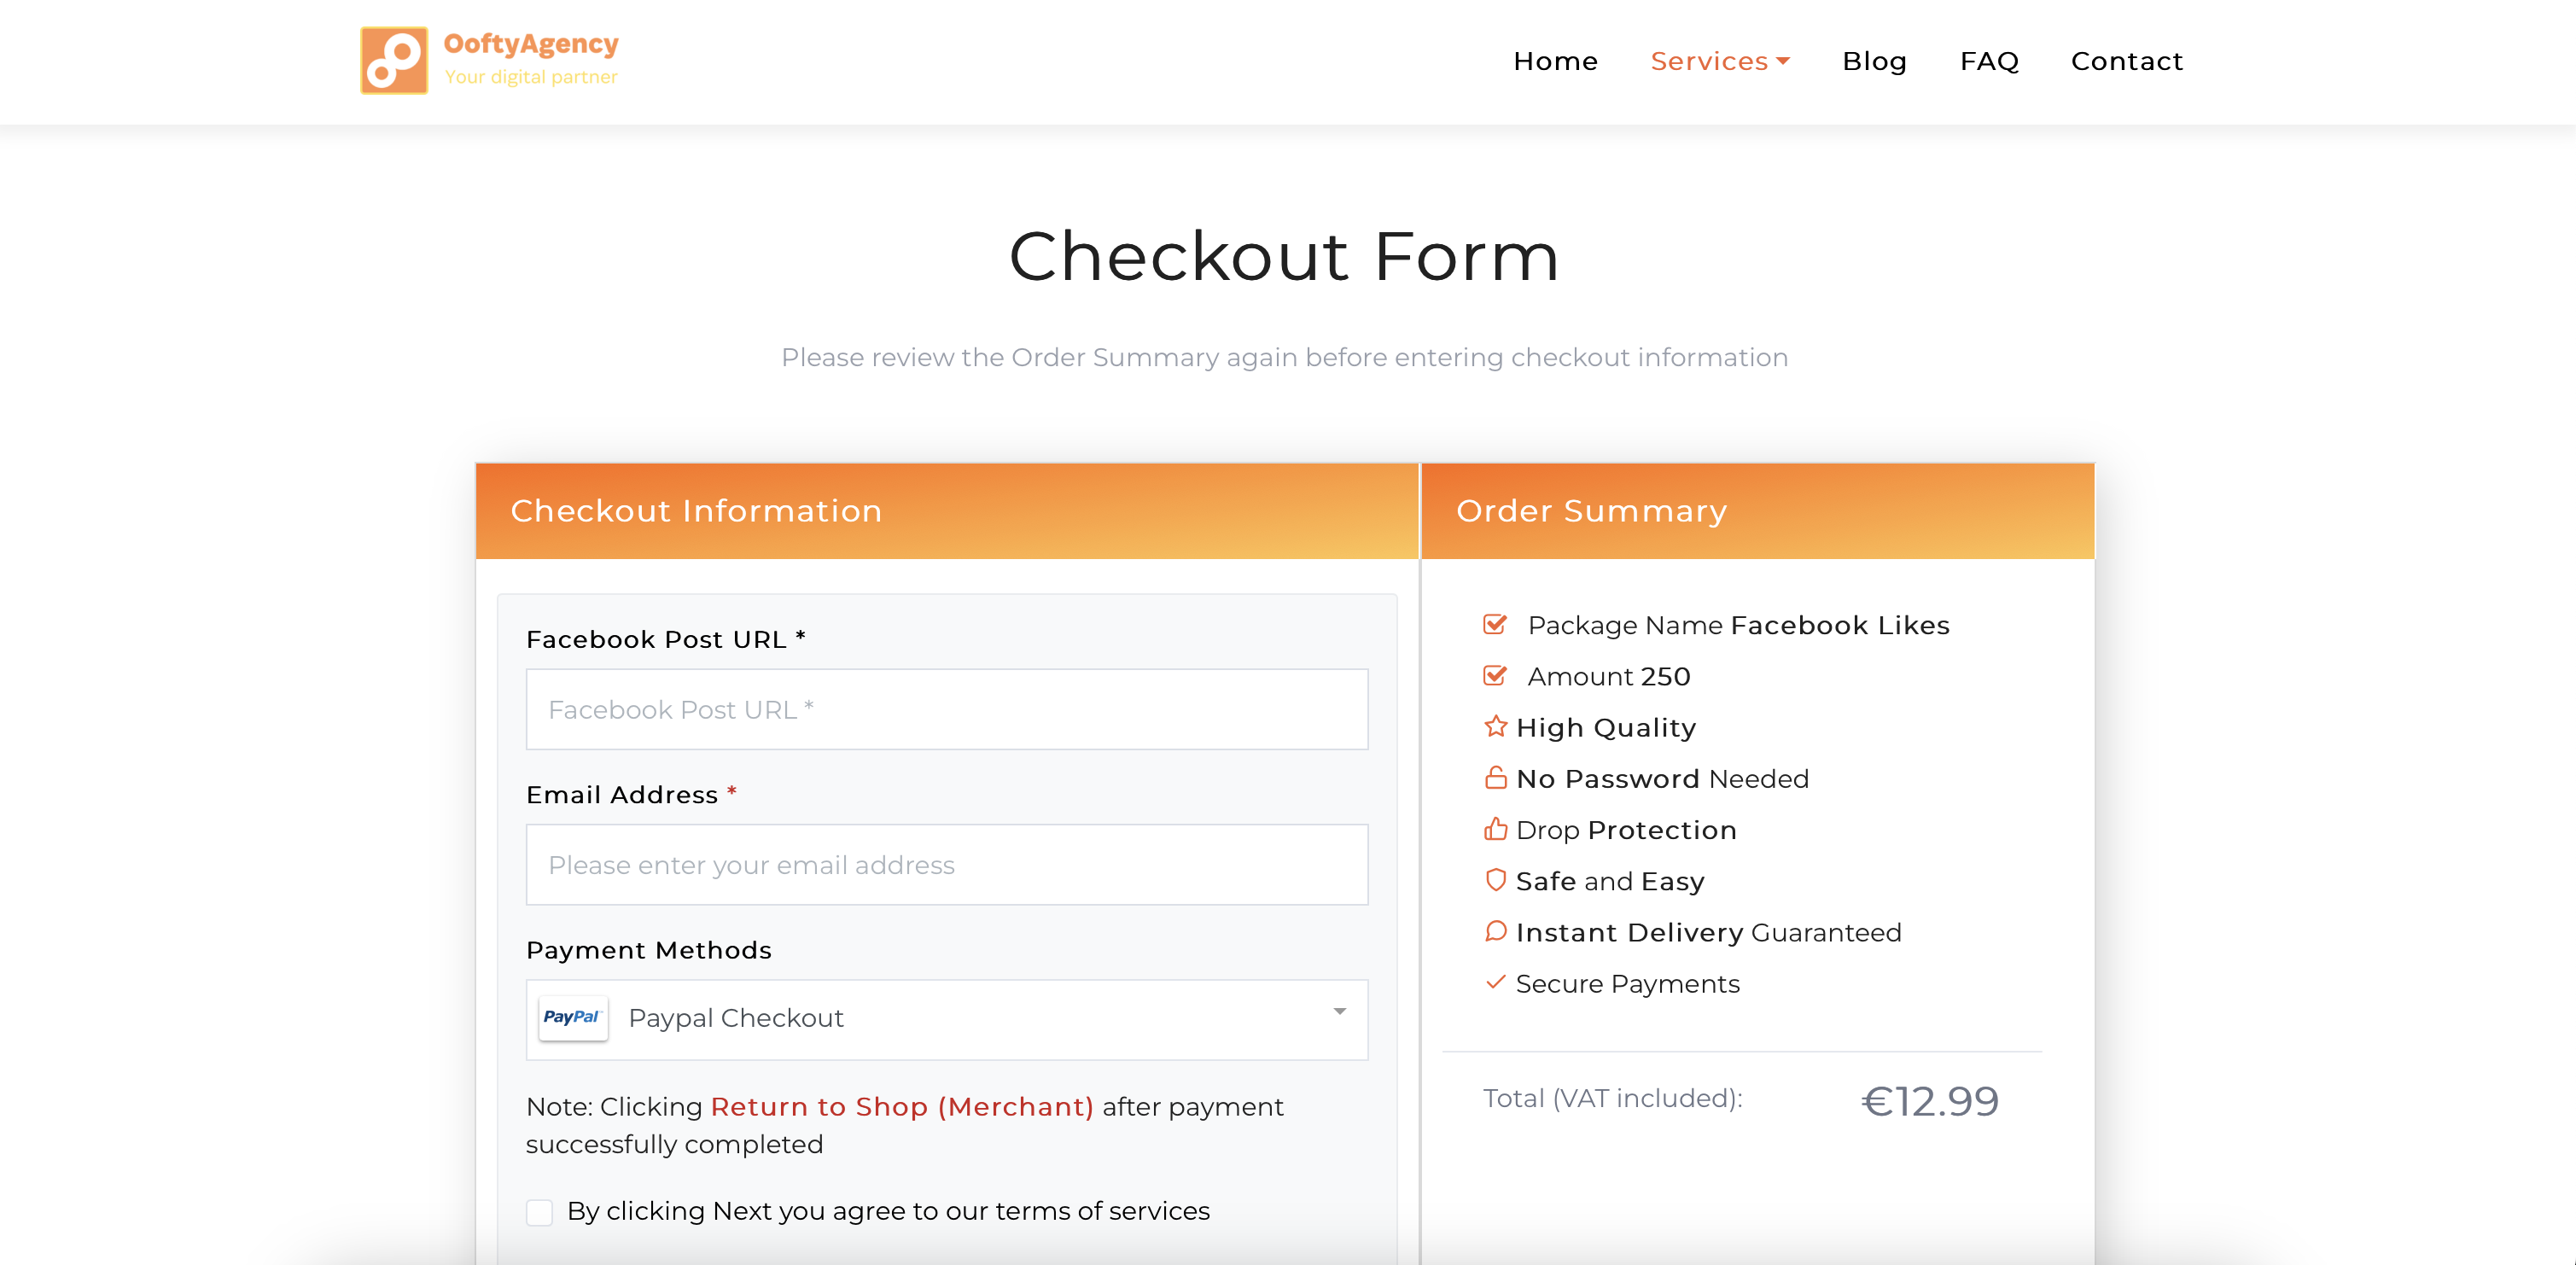Click the Instant Delivery Guaranteed text
Viewport: 2576px width, 1265px height.
1709,932
